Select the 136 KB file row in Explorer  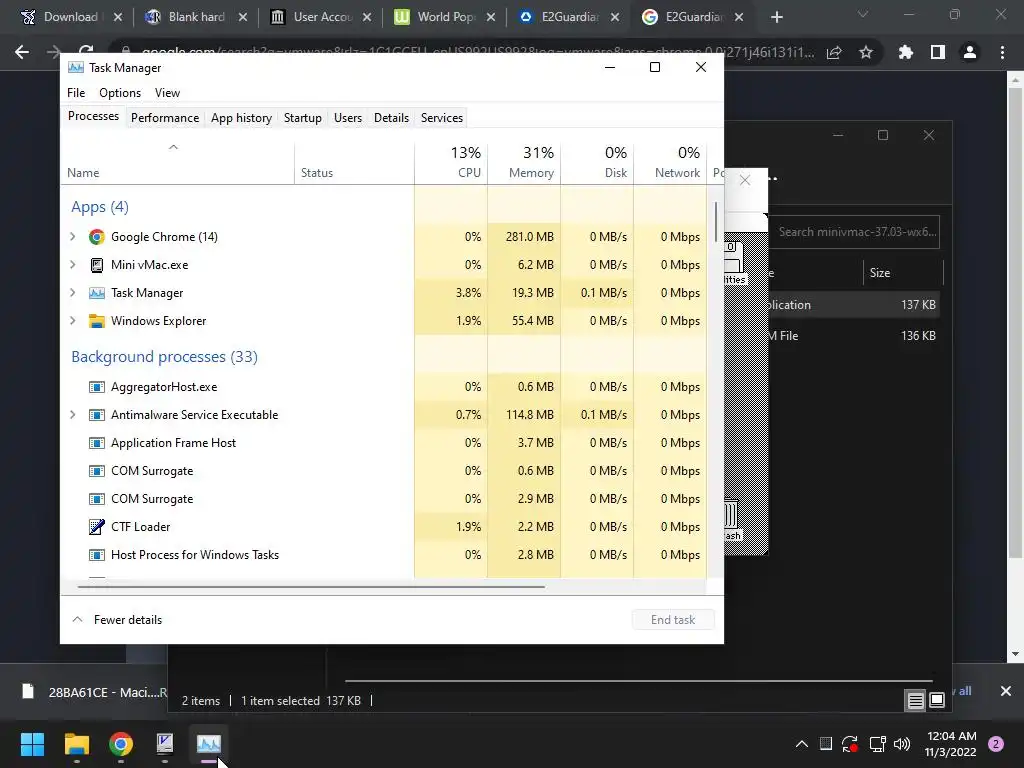pos(853,336)
